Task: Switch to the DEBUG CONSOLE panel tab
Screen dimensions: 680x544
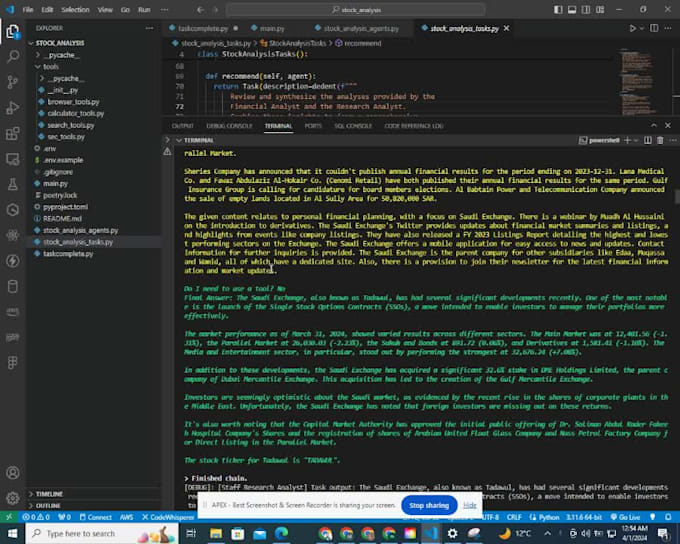Action: tap(228, 126)
